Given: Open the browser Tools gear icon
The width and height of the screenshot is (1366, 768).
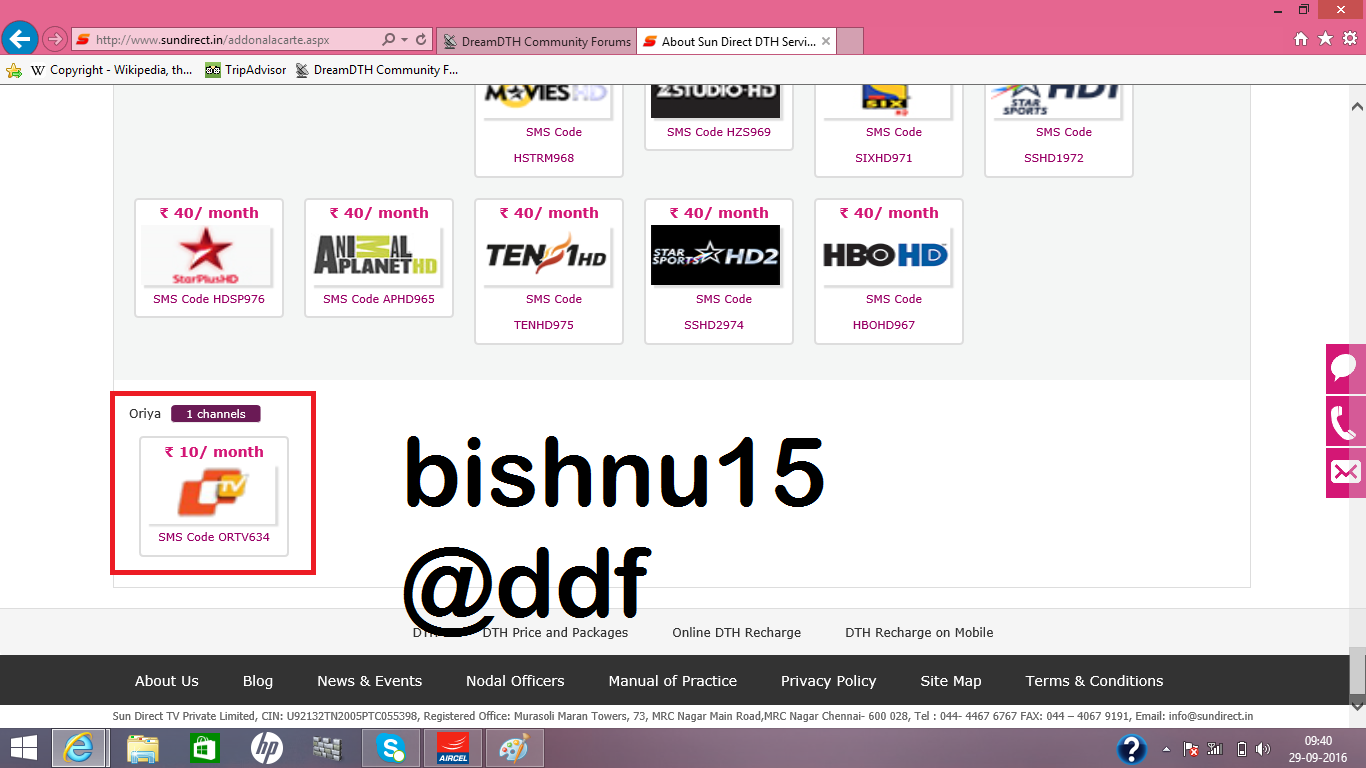Looking at the screenshot, I should [1350, 39].
